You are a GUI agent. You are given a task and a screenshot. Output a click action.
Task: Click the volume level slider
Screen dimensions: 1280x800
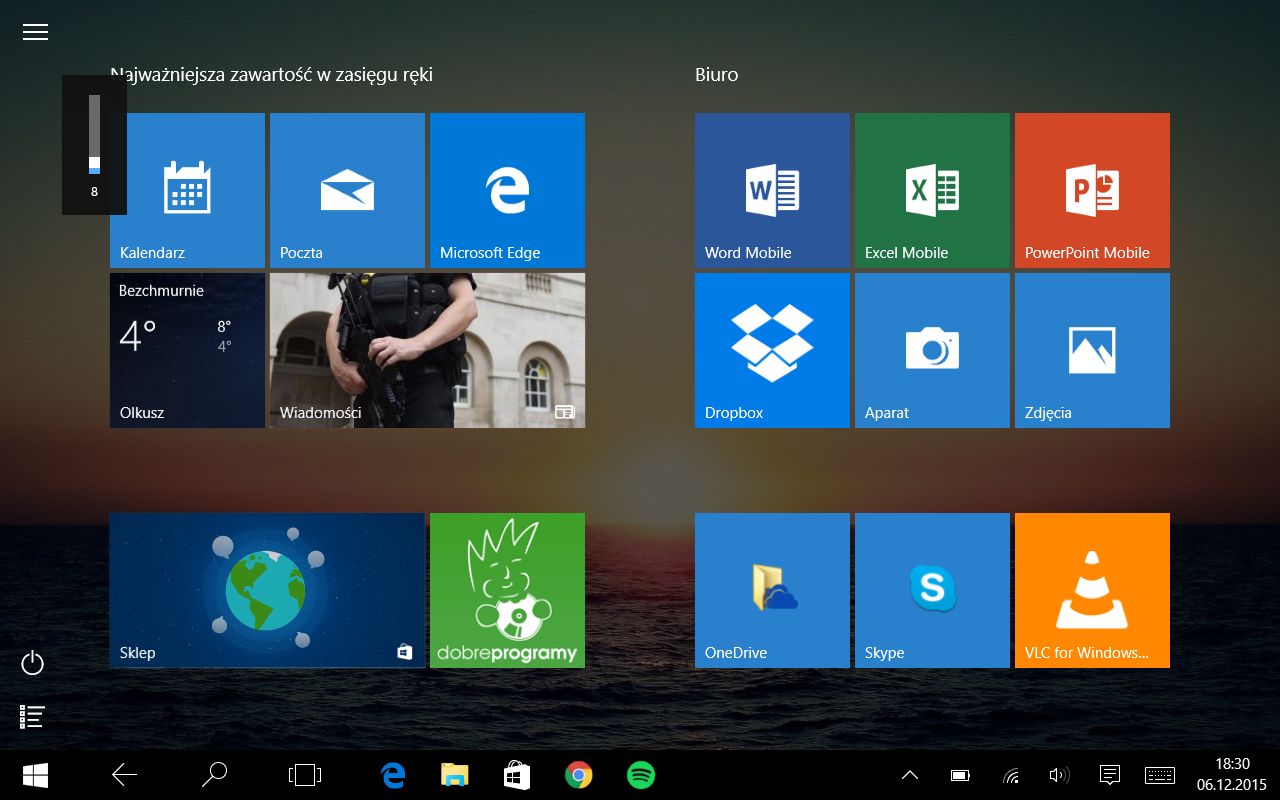(x=94, y=134)
